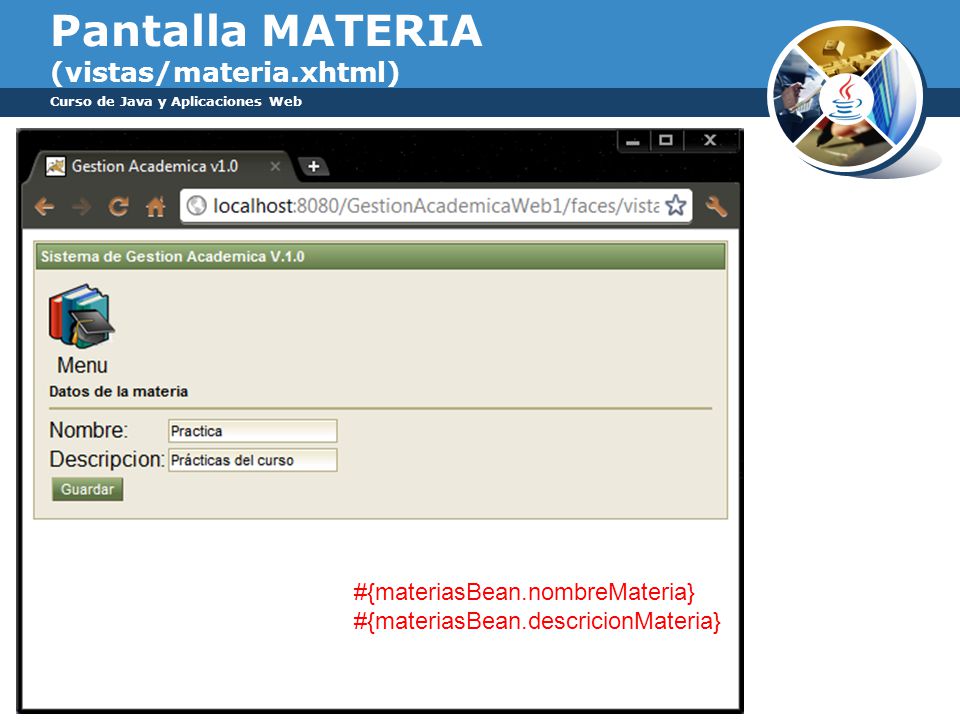Click the #{materiasBean.nombreMateria} text
Image resolution: width=960 pixels, height=720 pixels.
524,592
